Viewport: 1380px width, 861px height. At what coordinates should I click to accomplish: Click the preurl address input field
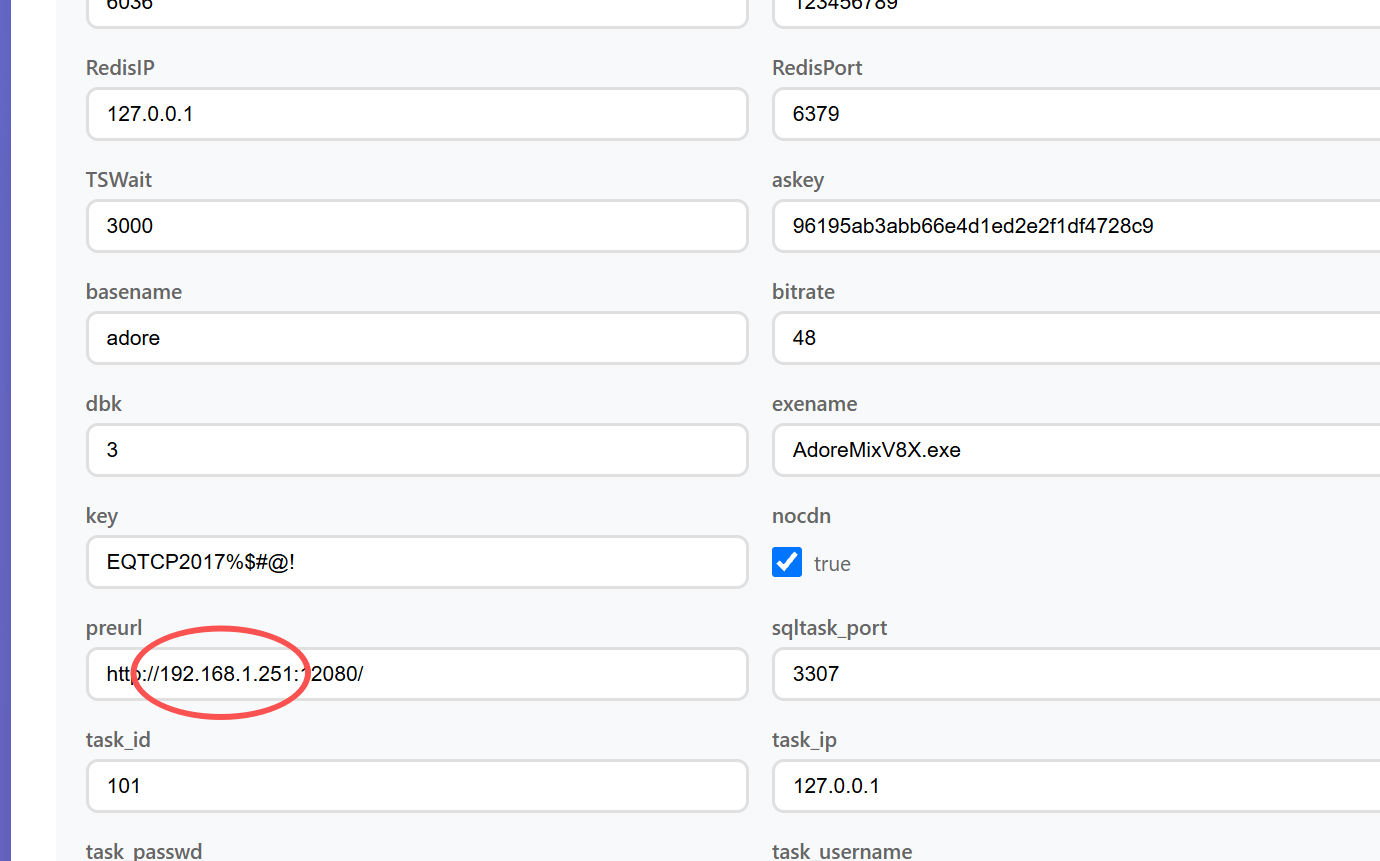[417, 674]
